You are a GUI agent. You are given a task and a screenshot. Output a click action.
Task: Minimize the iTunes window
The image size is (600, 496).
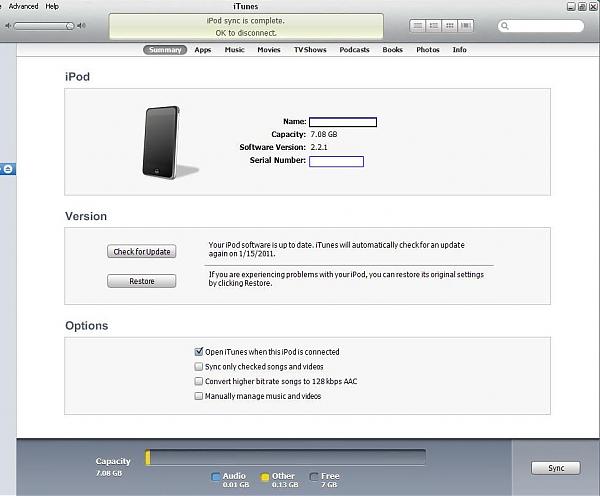coord(571,6)
